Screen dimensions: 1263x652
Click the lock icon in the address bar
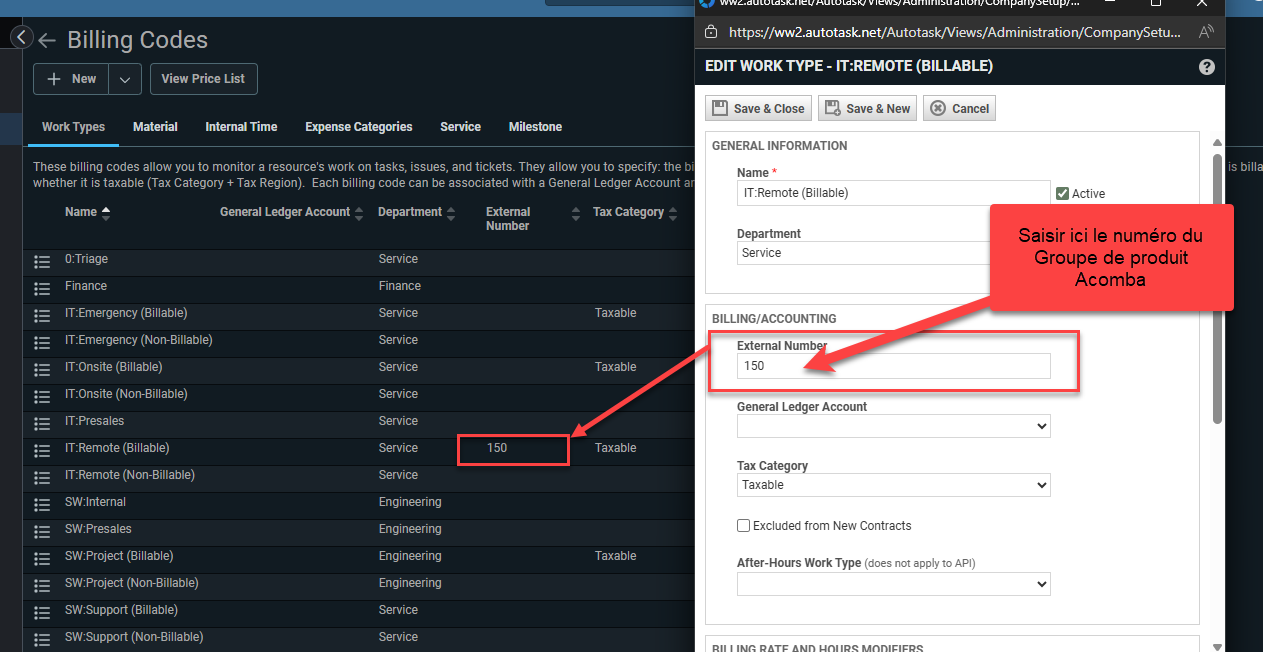[711, 32]
